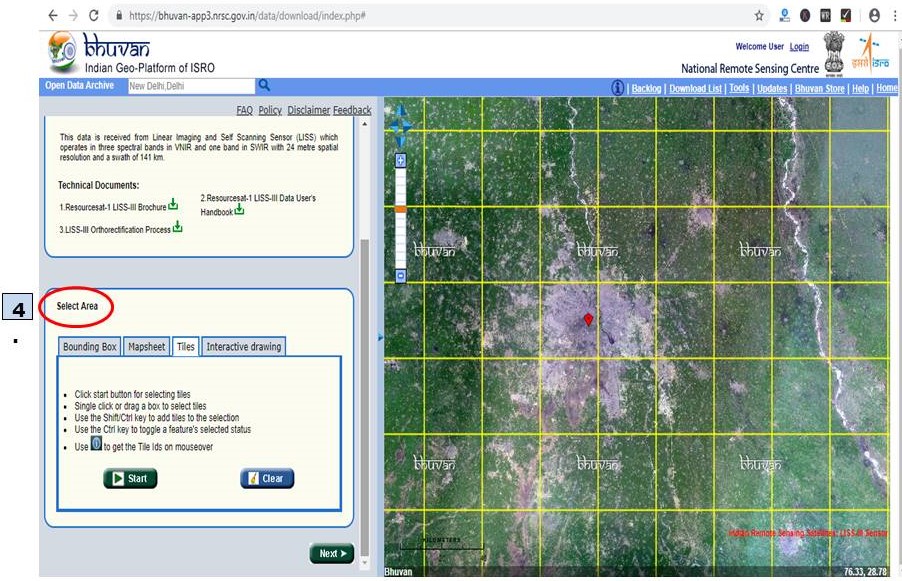Pan the map north with up arrow
The image size is (902, 581).
point(401,110)
